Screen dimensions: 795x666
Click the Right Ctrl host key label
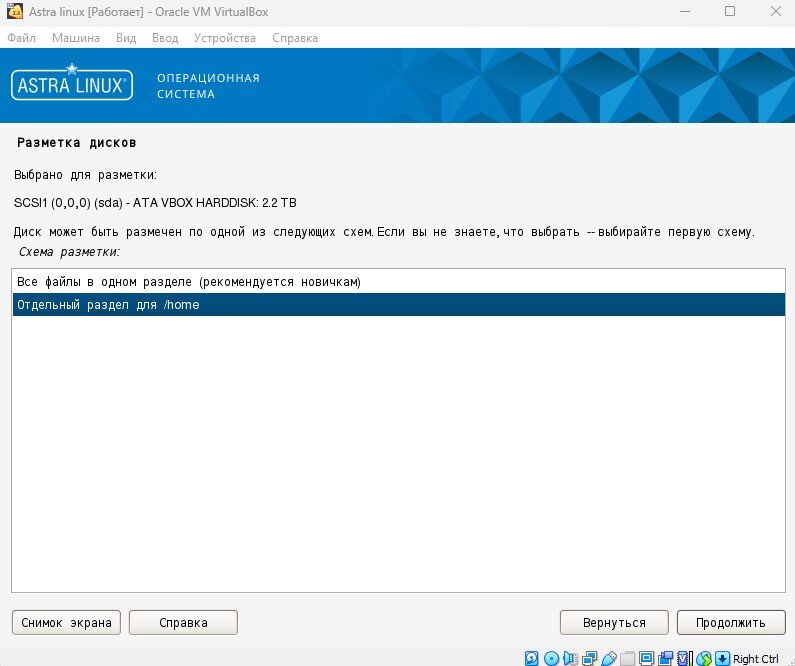click(755, 659)
